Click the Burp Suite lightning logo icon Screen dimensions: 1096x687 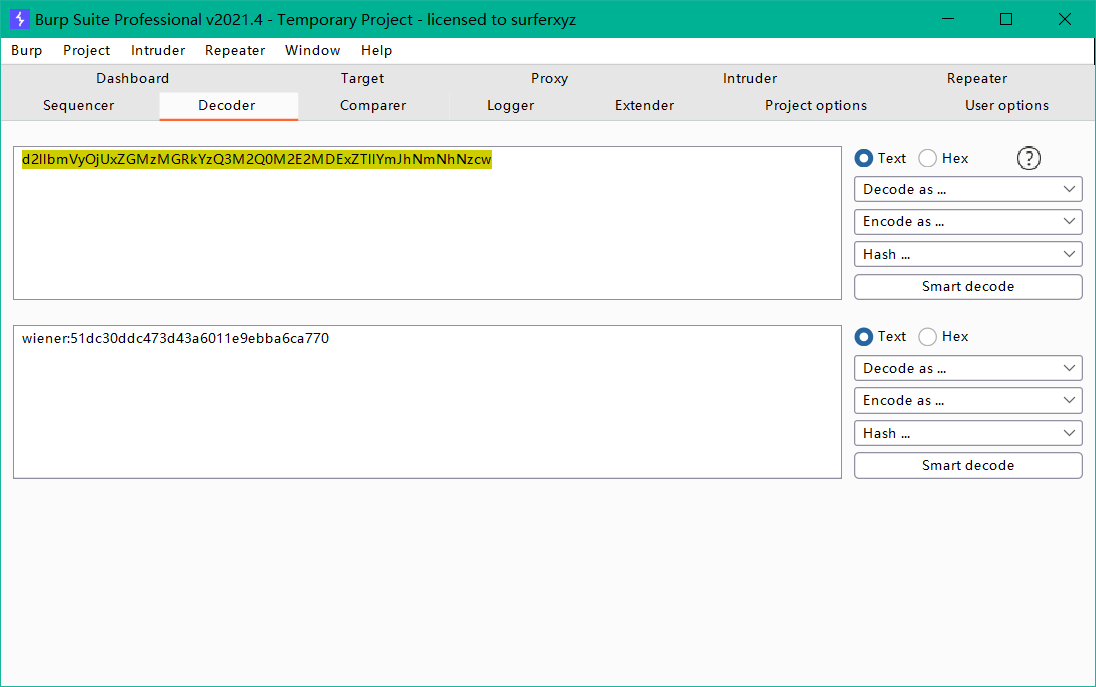[20, 19]
